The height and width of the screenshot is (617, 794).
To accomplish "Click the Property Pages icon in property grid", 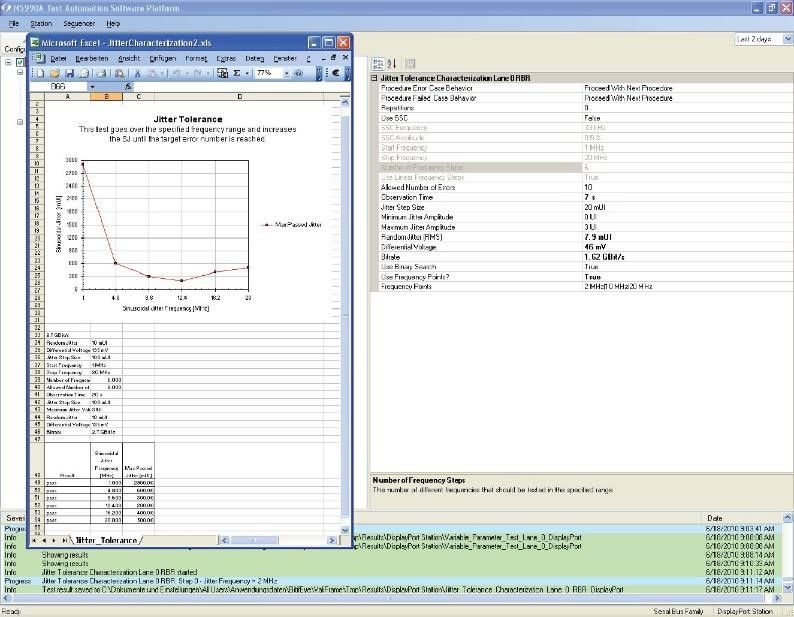I will (x=410, y=64).
